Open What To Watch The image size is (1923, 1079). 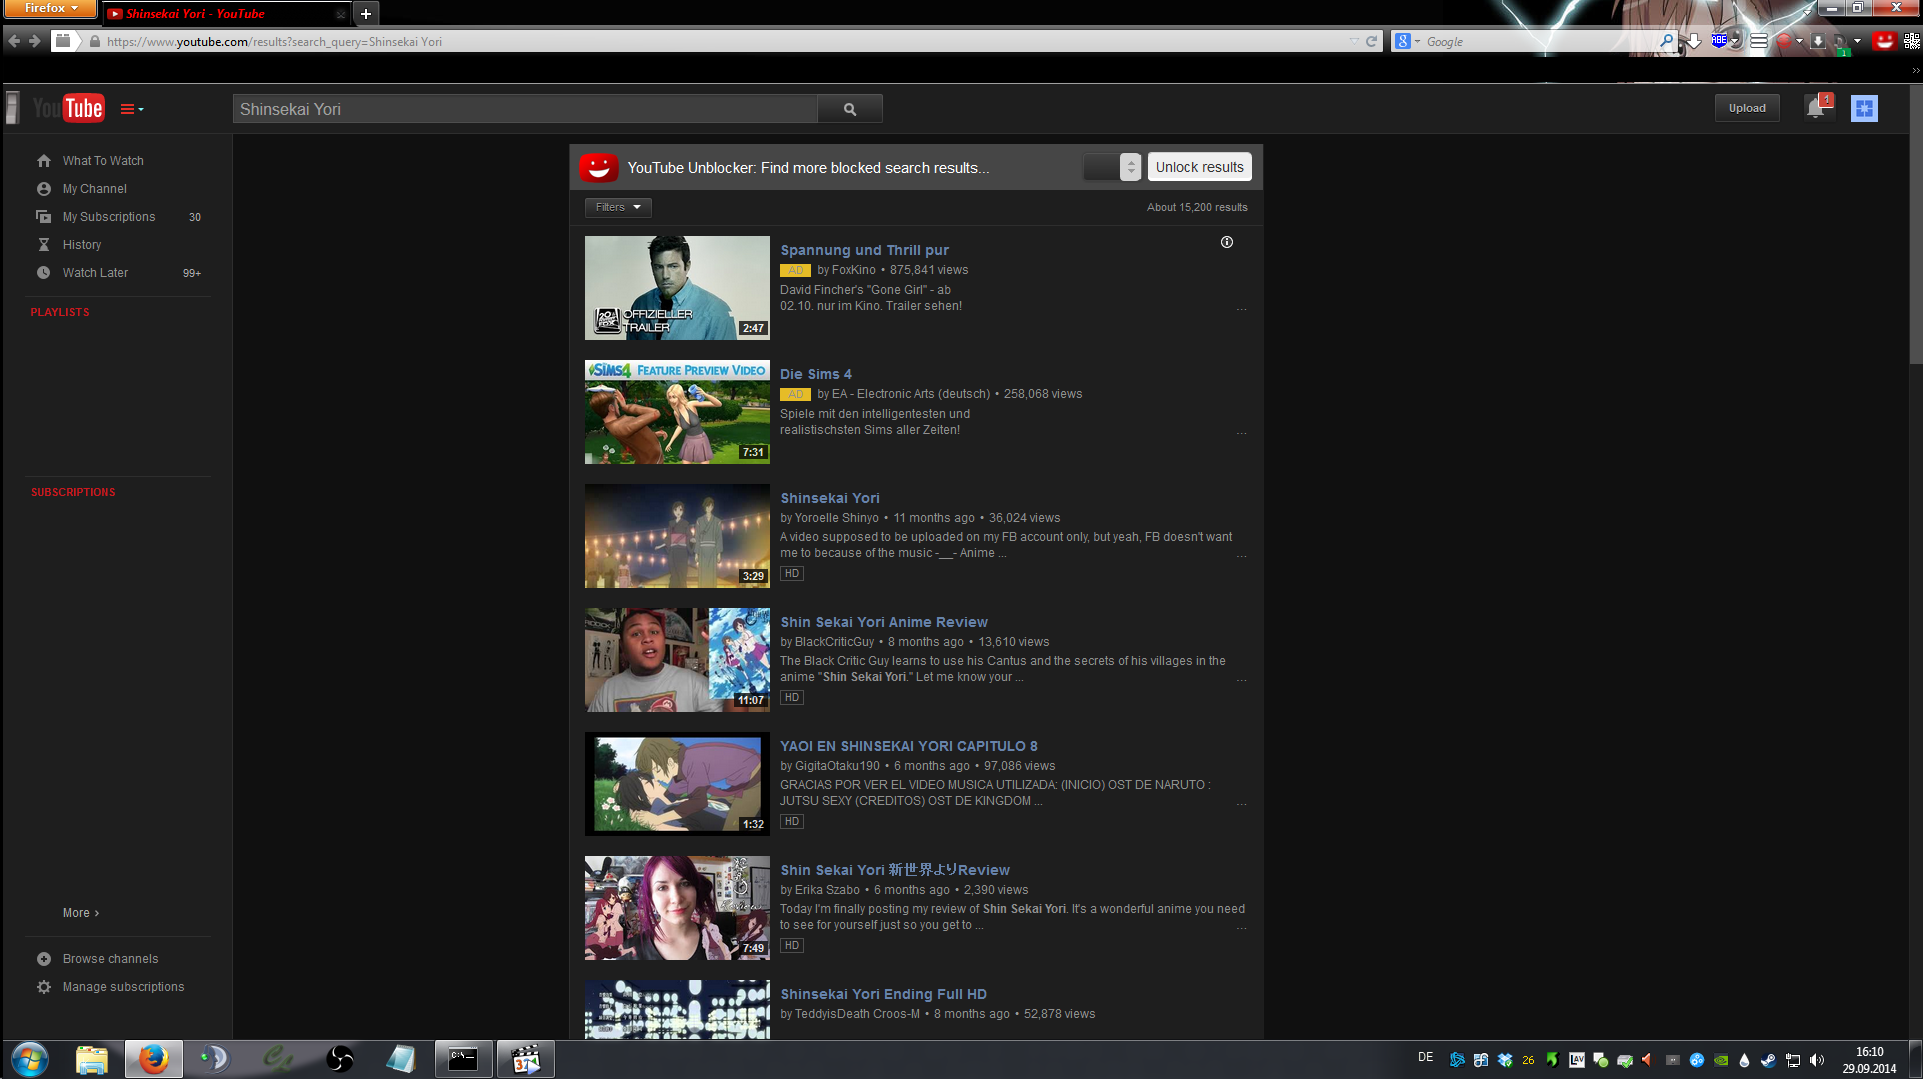[x=103, y=161]
